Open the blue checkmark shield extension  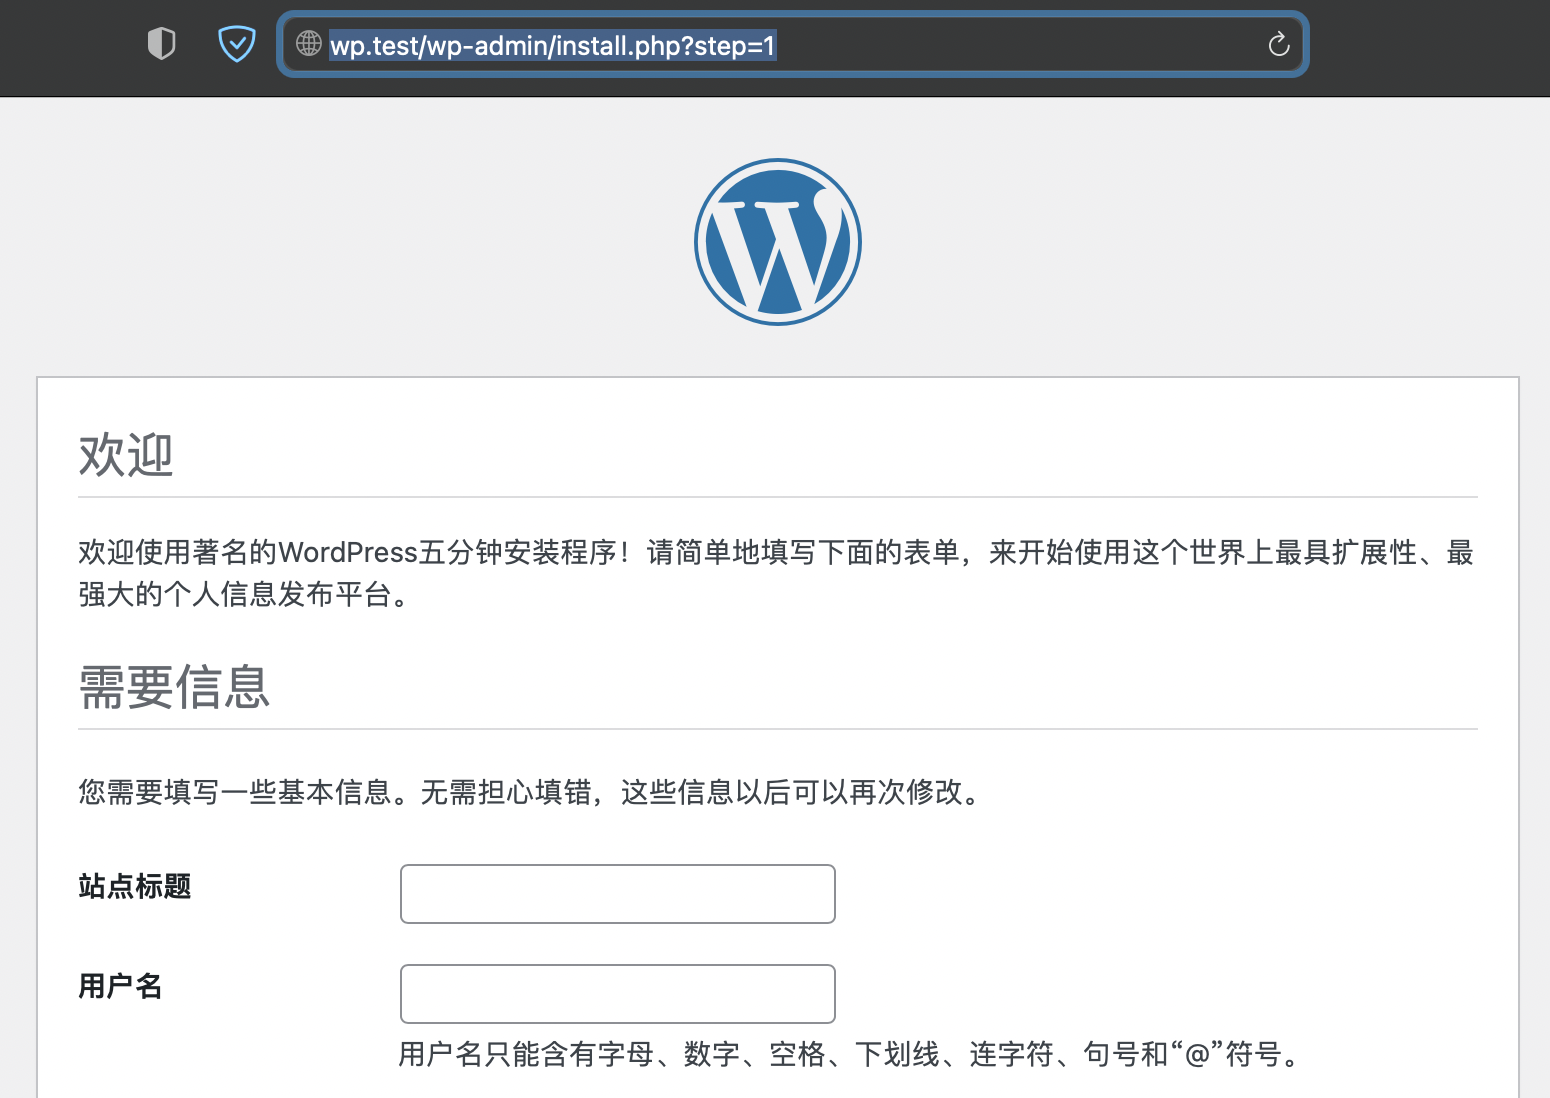point(237,44)
